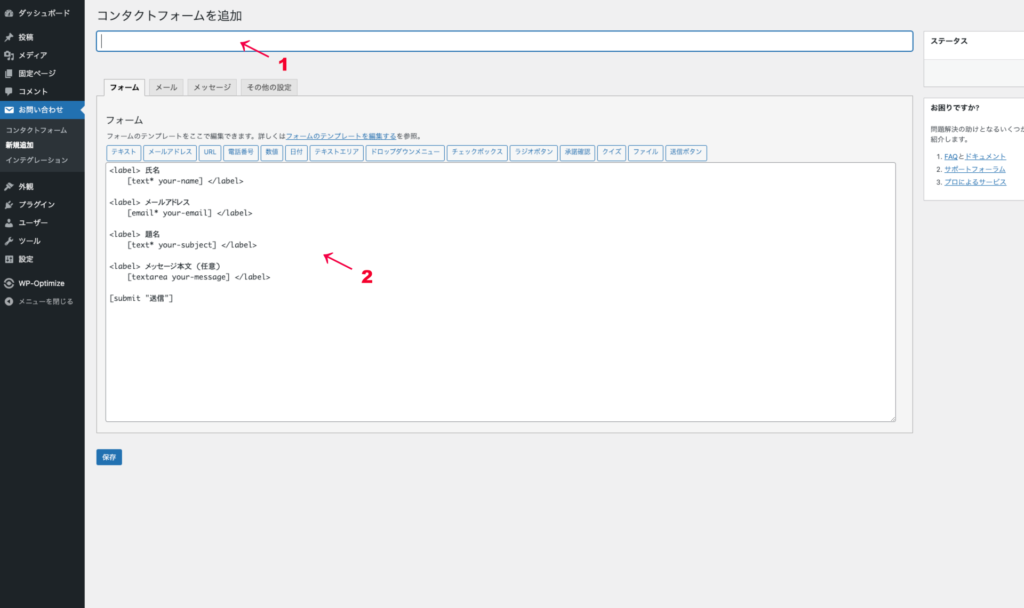Viewport: 1024px width, 608px height.
Task: Open the プラグイン plugins icon
Action: click(9, 204)
